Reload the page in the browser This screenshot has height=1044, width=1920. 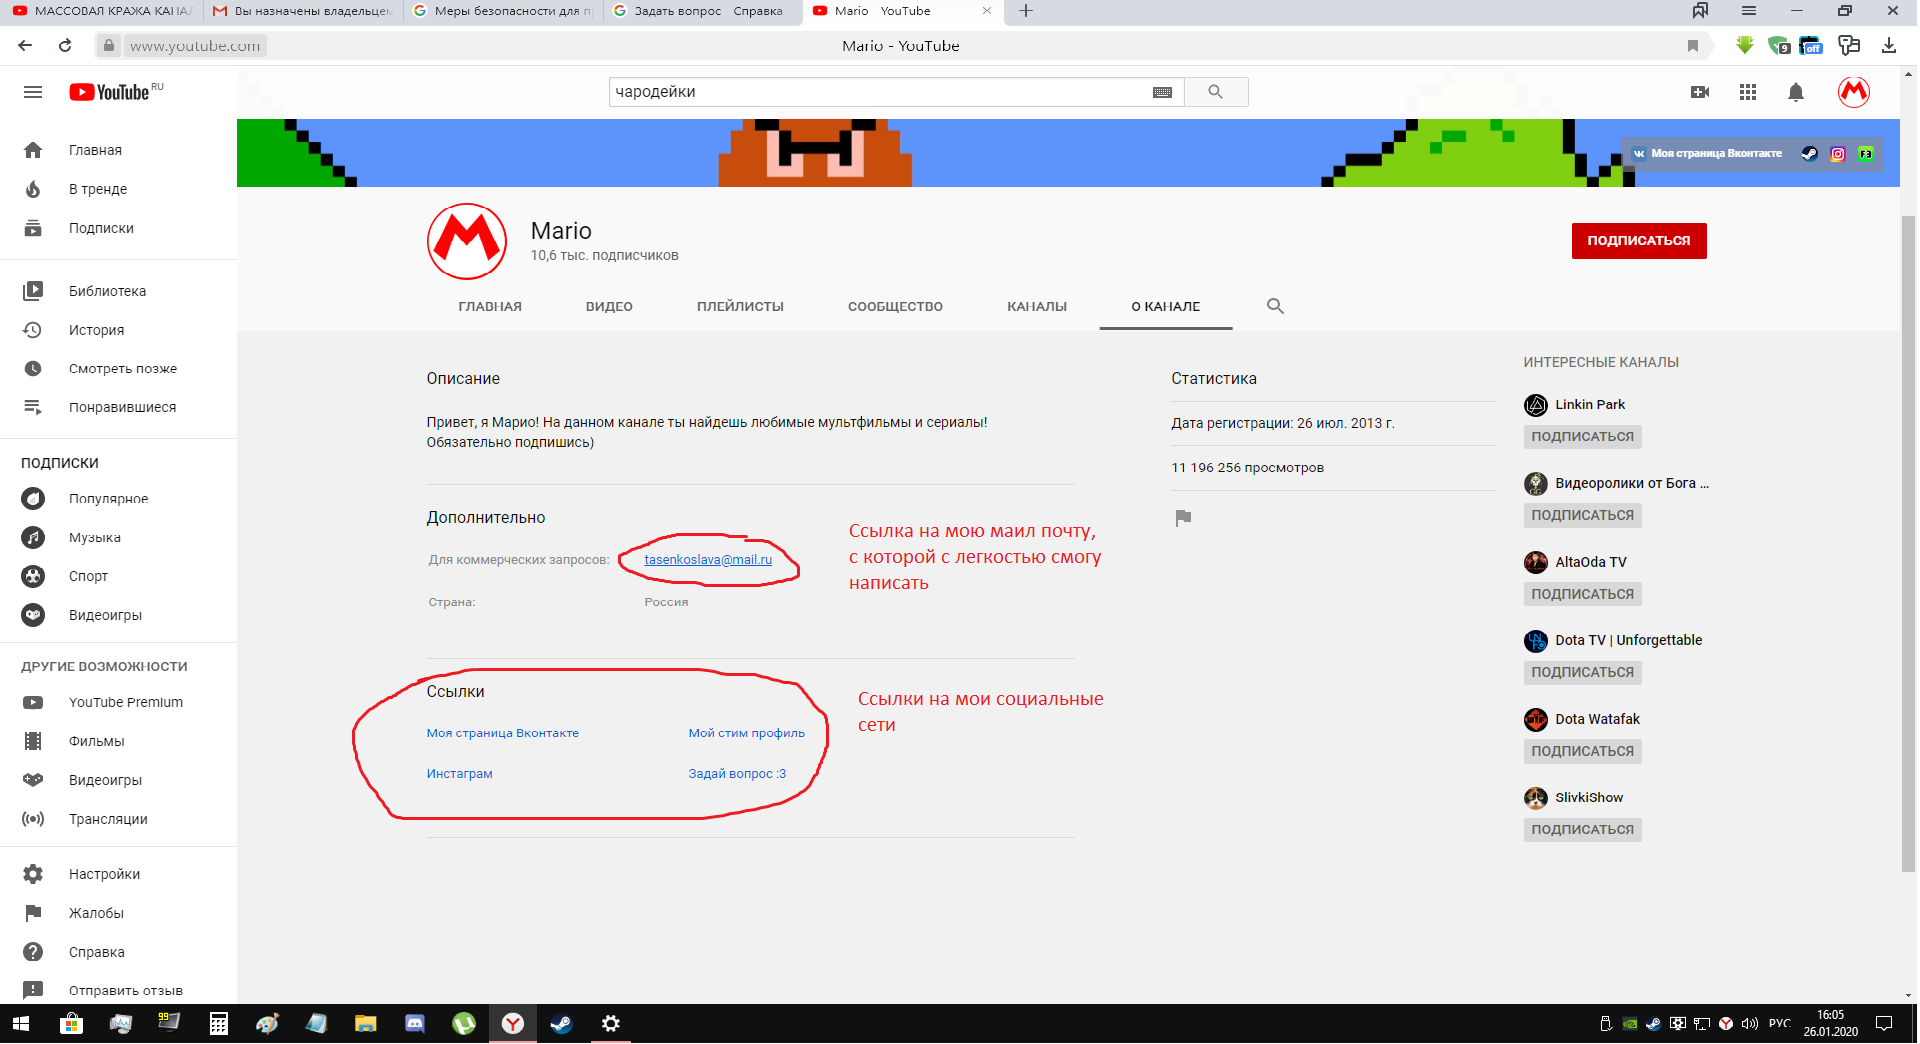(65, 45)
